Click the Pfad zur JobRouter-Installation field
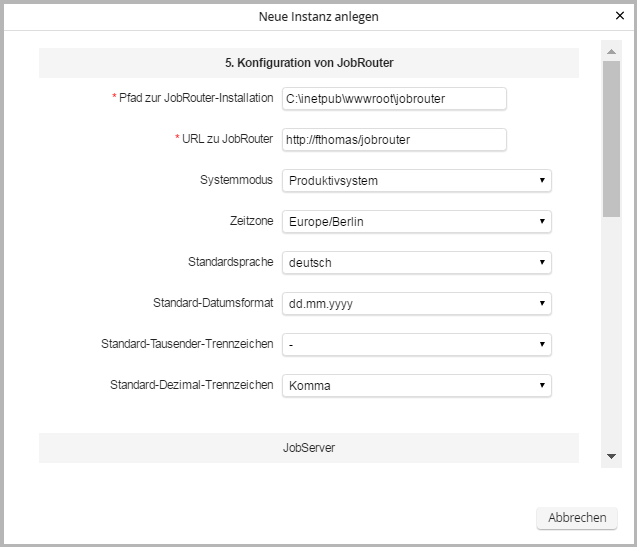 click(x=394, y=98)
